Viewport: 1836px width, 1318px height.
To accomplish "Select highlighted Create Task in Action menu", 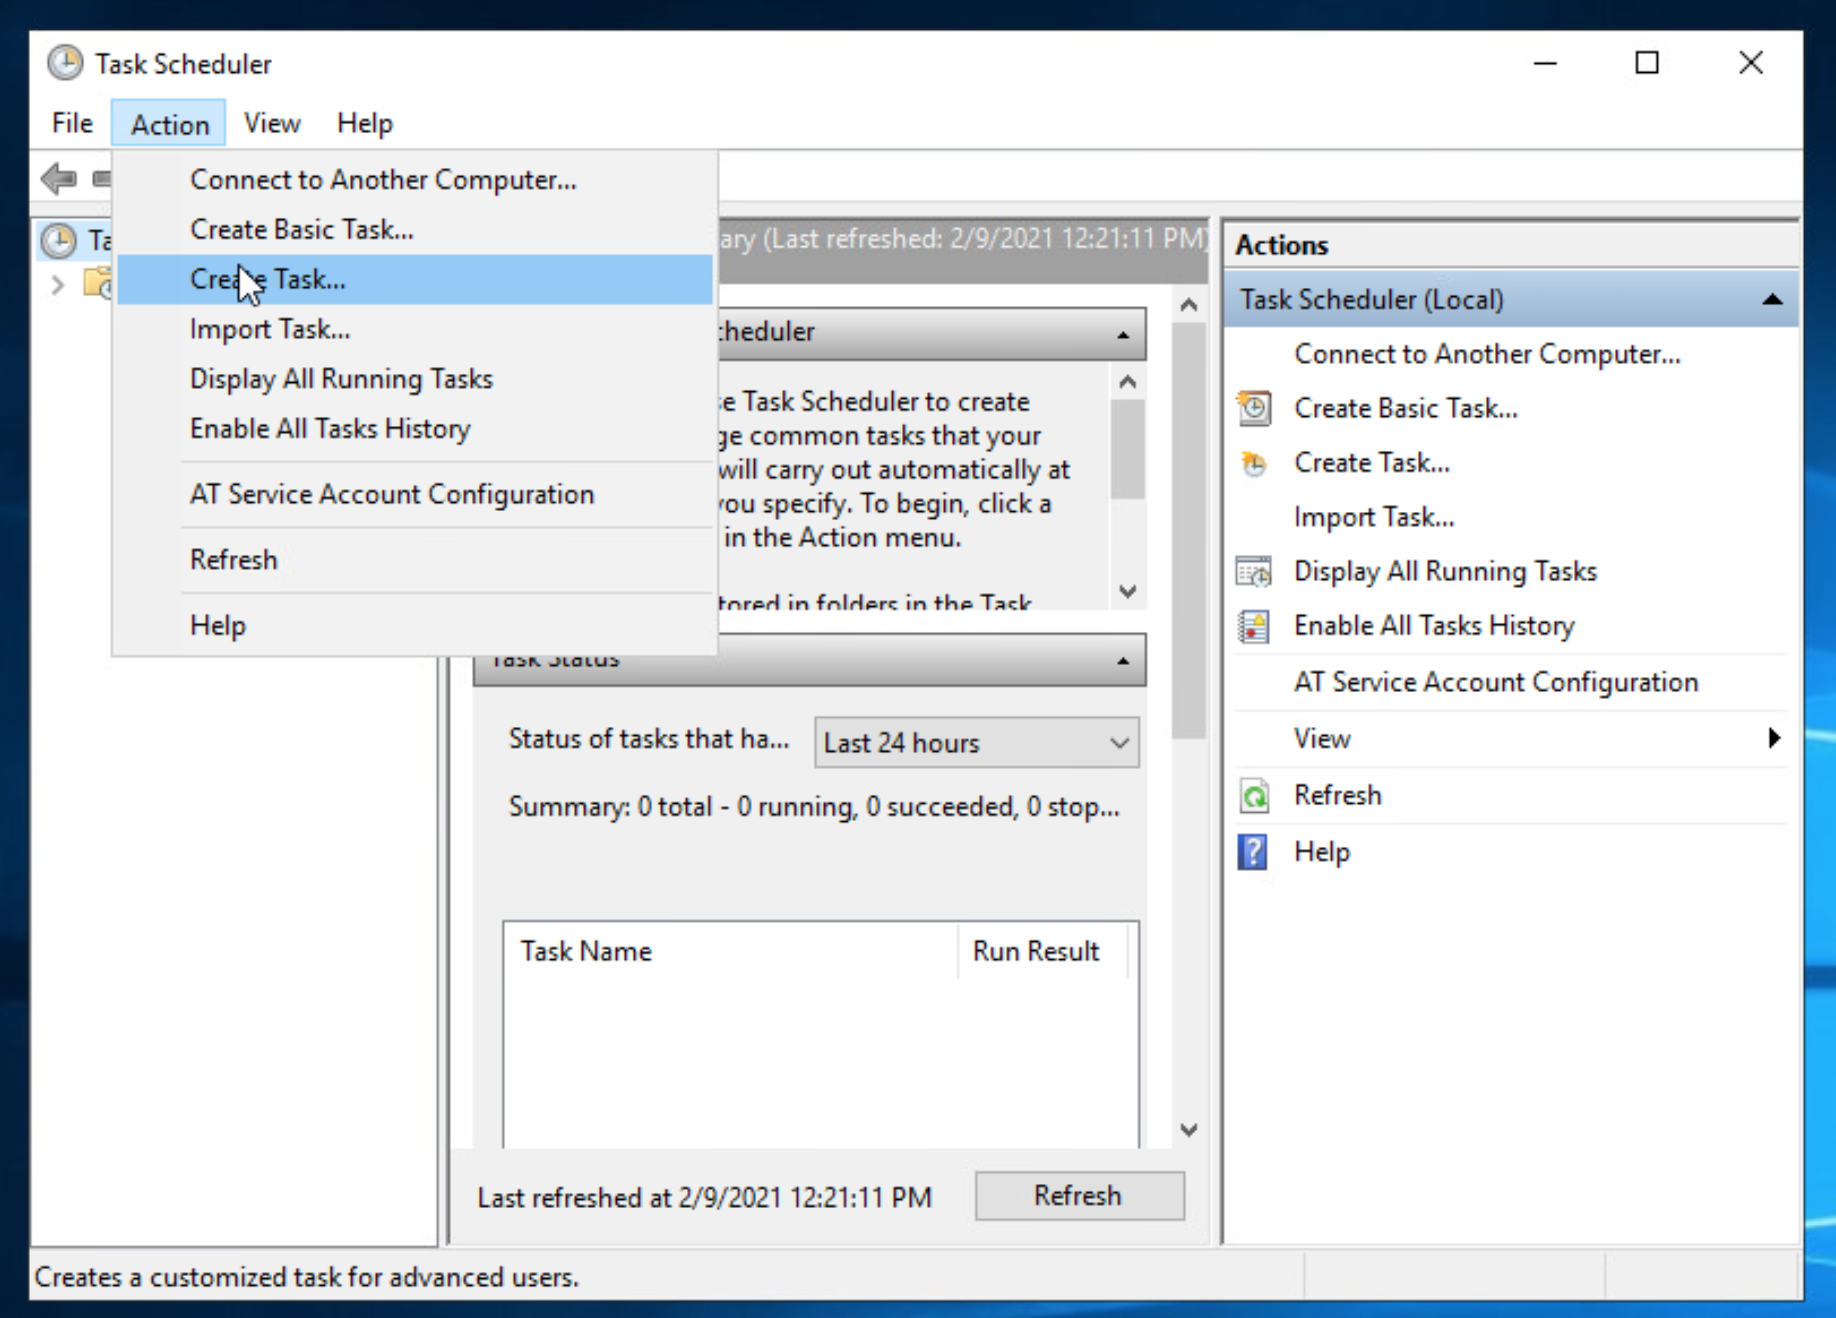I will point(415,280).
